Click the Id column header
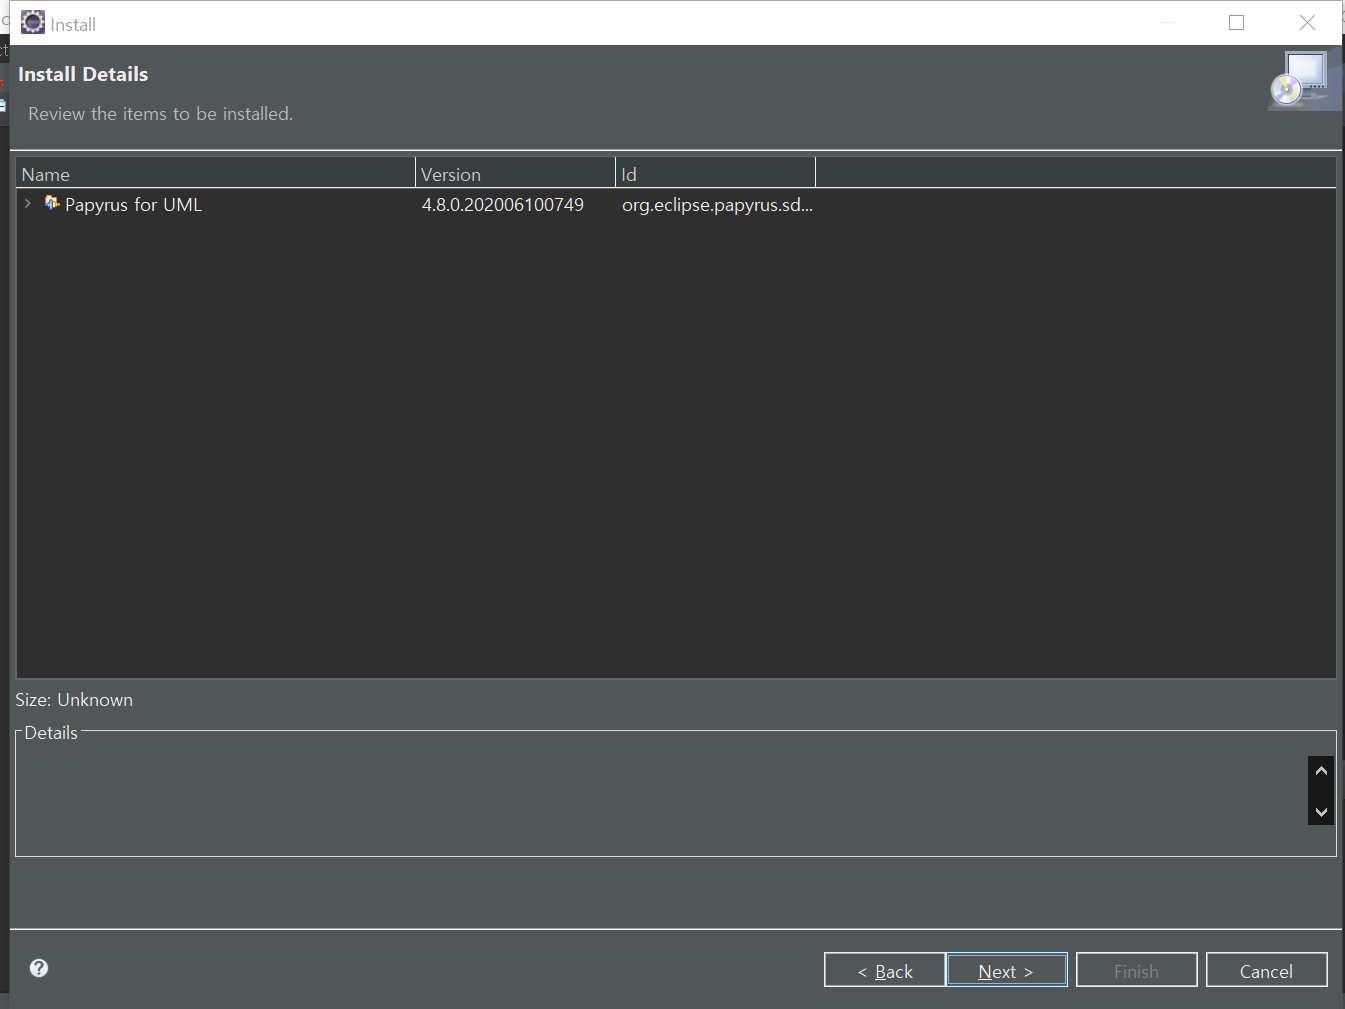1345x1009 pixels. click(x=715, y=173)
